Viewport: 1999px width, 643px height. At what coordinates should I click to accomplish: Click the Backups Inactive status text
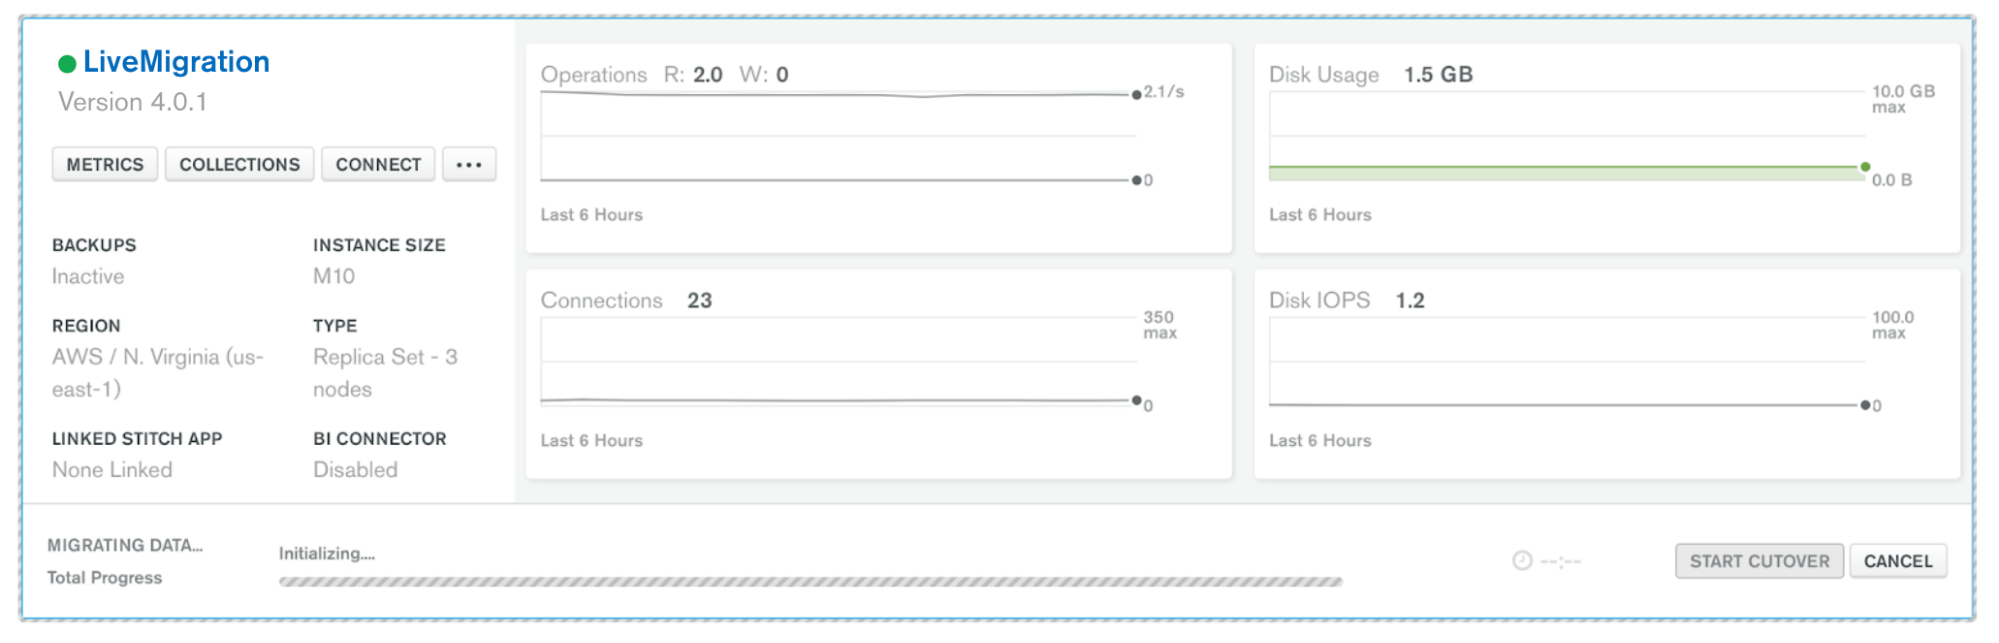coord(88,276)
